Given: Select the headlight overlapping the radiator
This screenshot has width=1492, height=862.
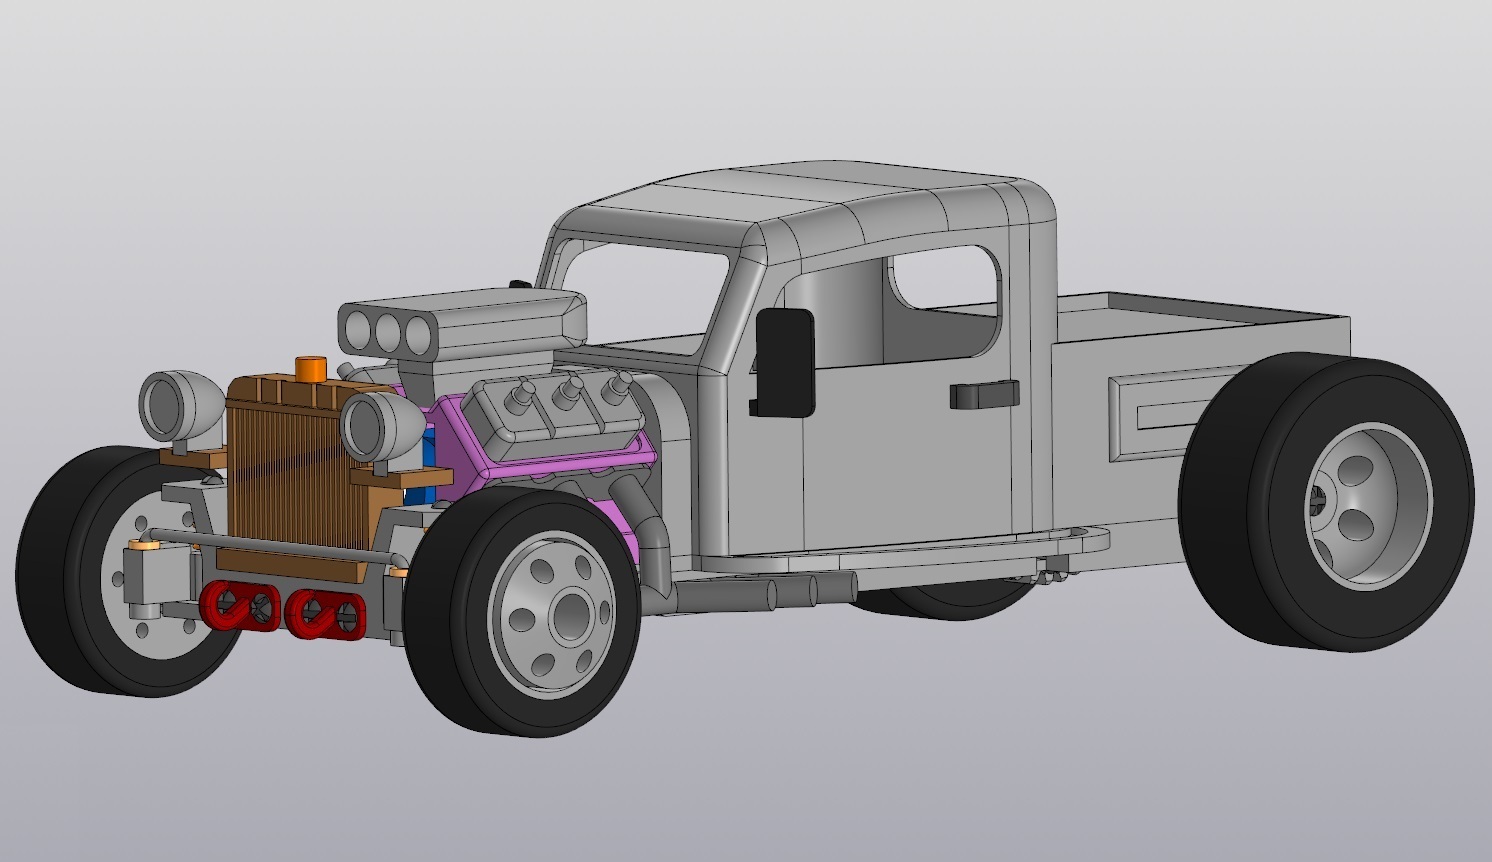Looking at the screenshot, I should coord(382,426).
